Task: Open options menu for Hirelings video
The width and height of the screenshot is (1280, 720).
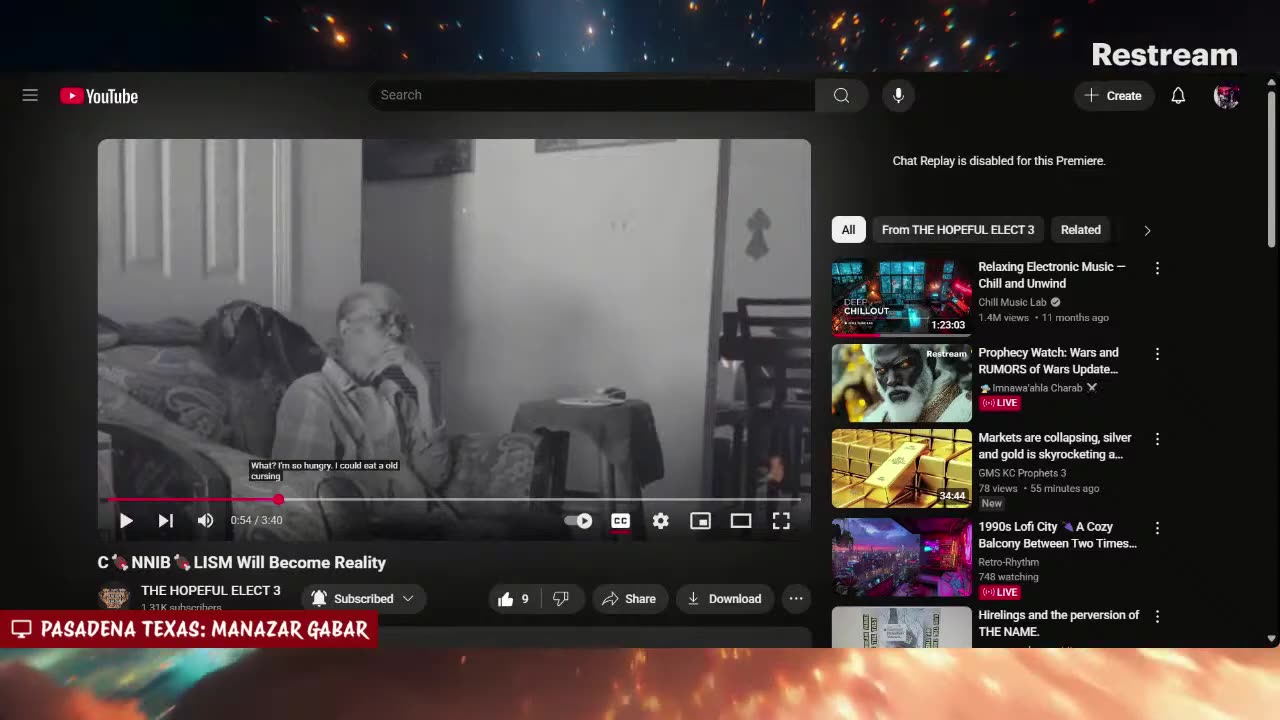Action: [x=1157, y=617]
